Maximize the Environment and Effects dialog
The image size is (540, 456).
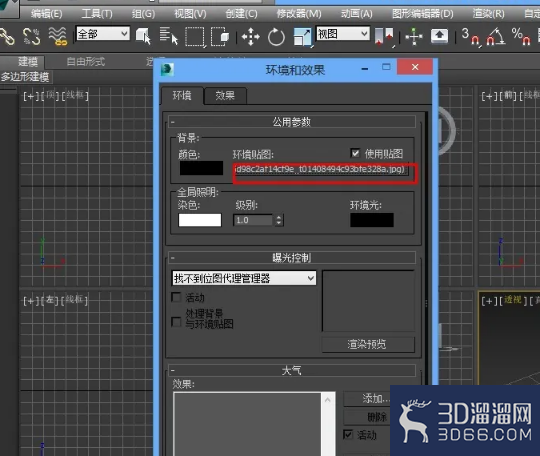pyautogui.click(x=386, y=67)
